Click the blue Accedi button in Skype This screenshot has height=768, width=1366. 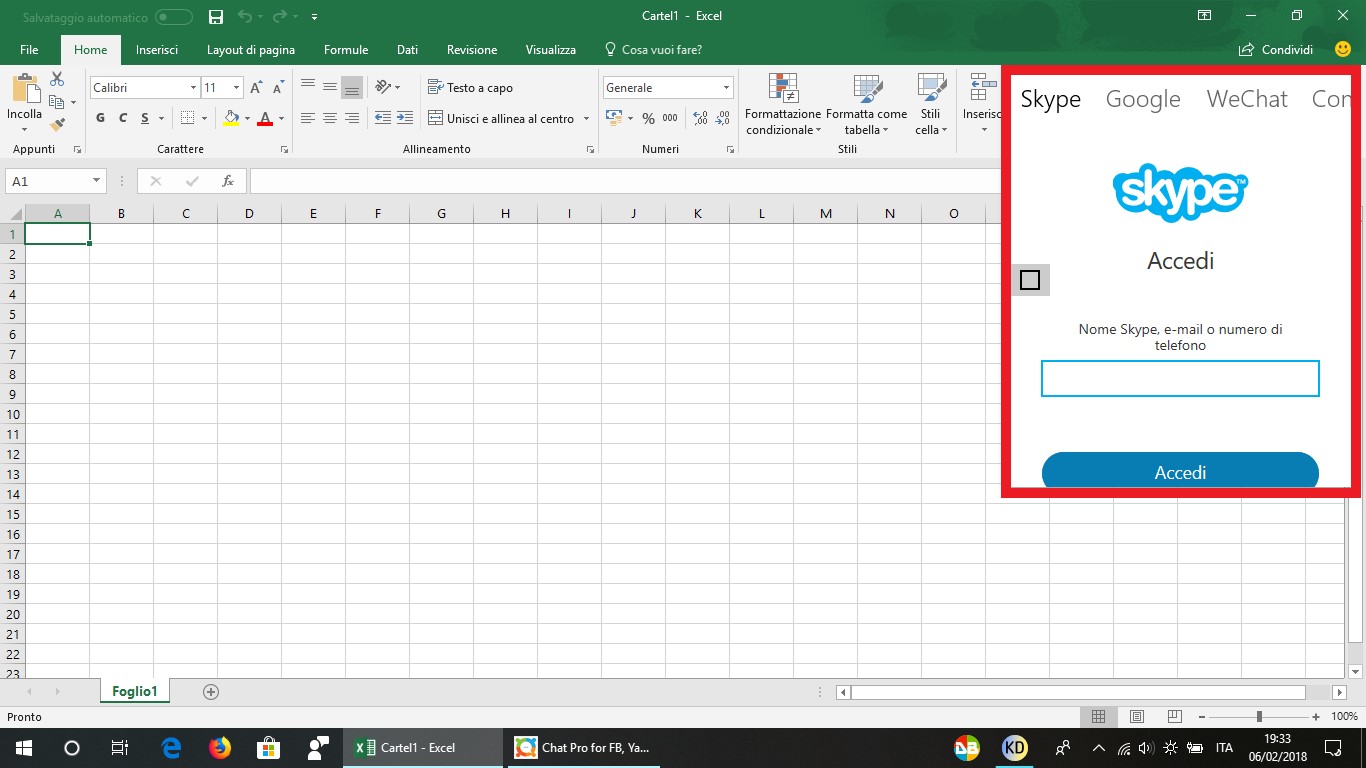(1180, 472)
